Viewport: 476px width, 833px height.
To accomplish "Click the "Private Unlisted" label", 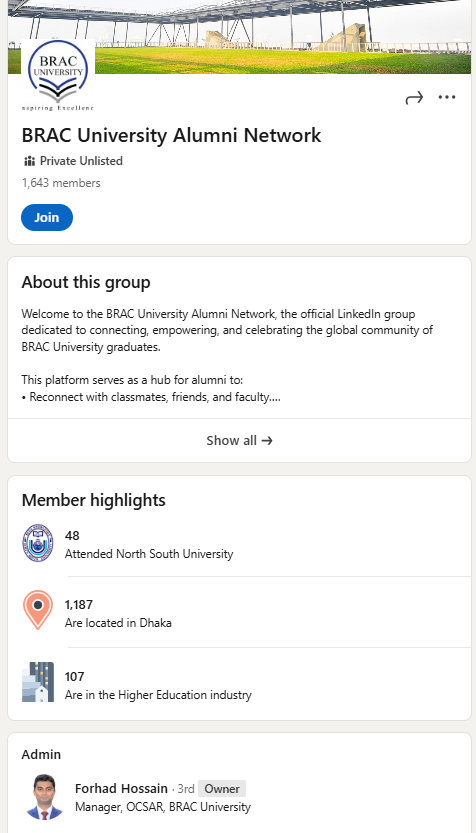I will 81,161.
